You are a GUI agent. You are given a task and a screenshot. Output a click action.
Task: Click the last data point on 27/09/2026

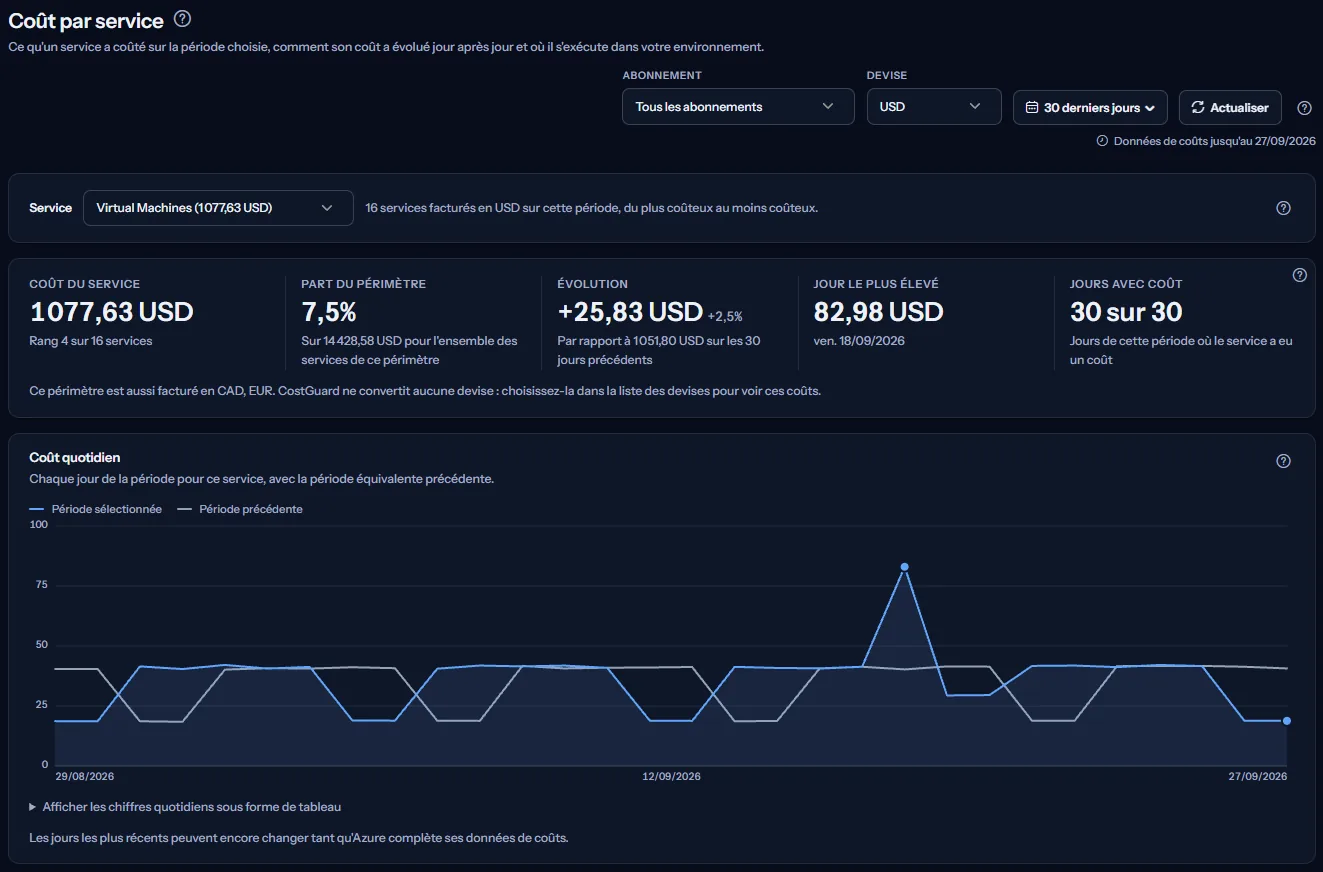(x=1286, y=720)
